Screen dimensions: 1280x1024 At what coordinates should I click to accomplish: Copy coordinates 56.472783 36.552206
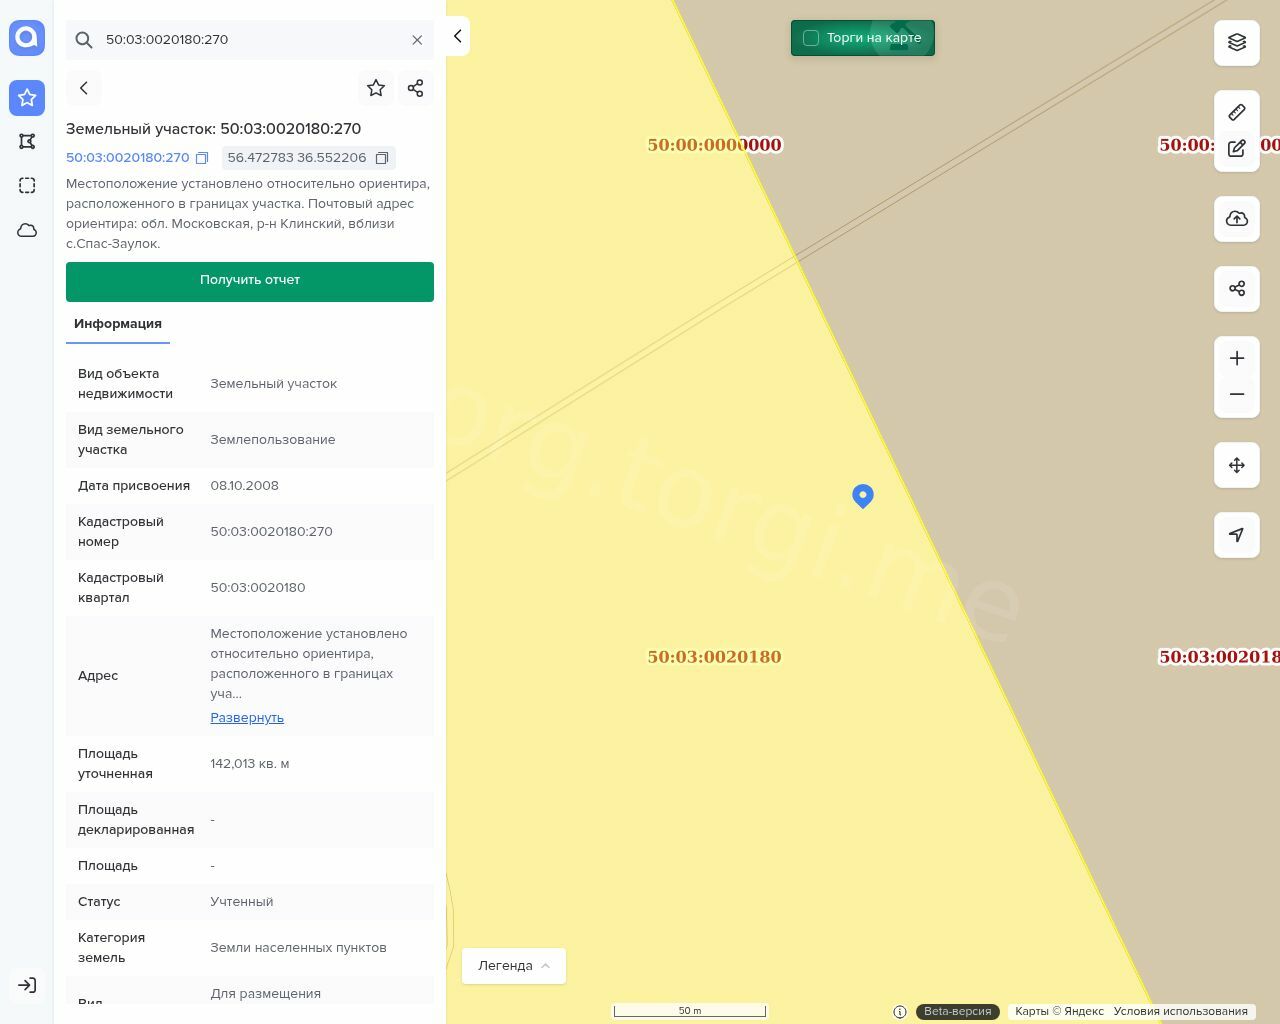click(x=382, y=158)
